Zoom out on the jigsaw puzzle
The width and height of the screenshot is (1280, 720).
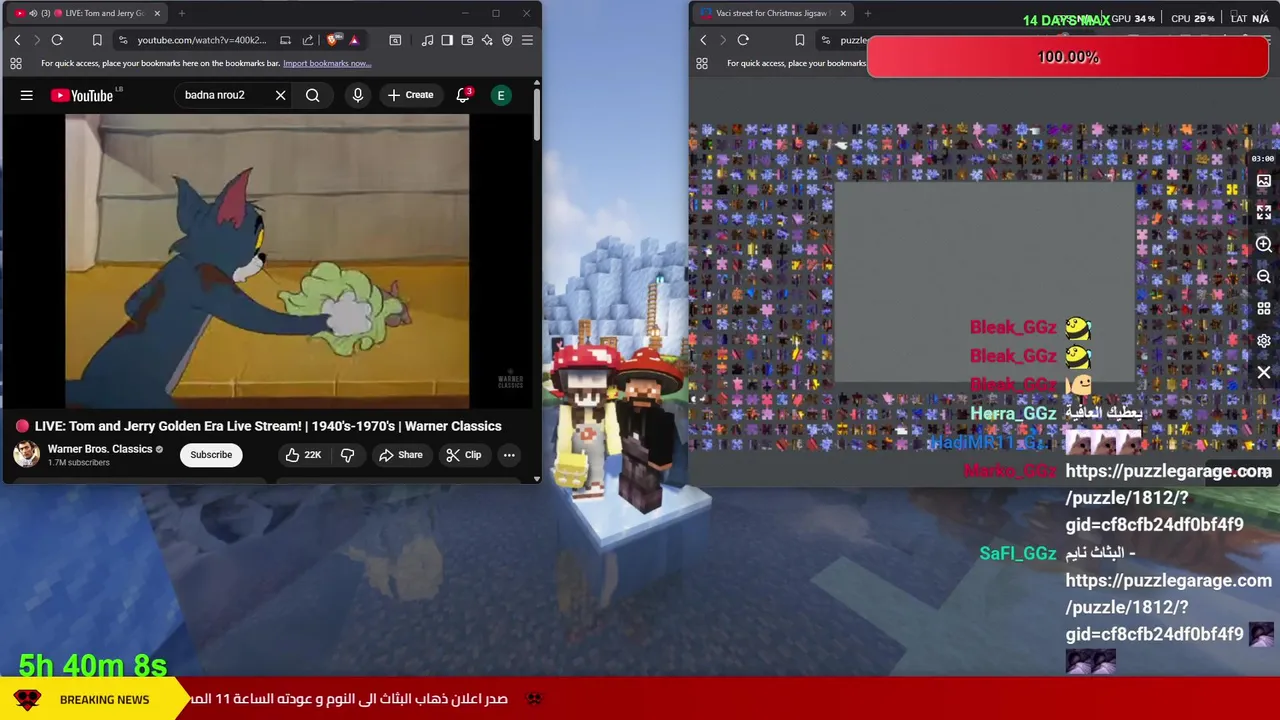pos(1264,277)
